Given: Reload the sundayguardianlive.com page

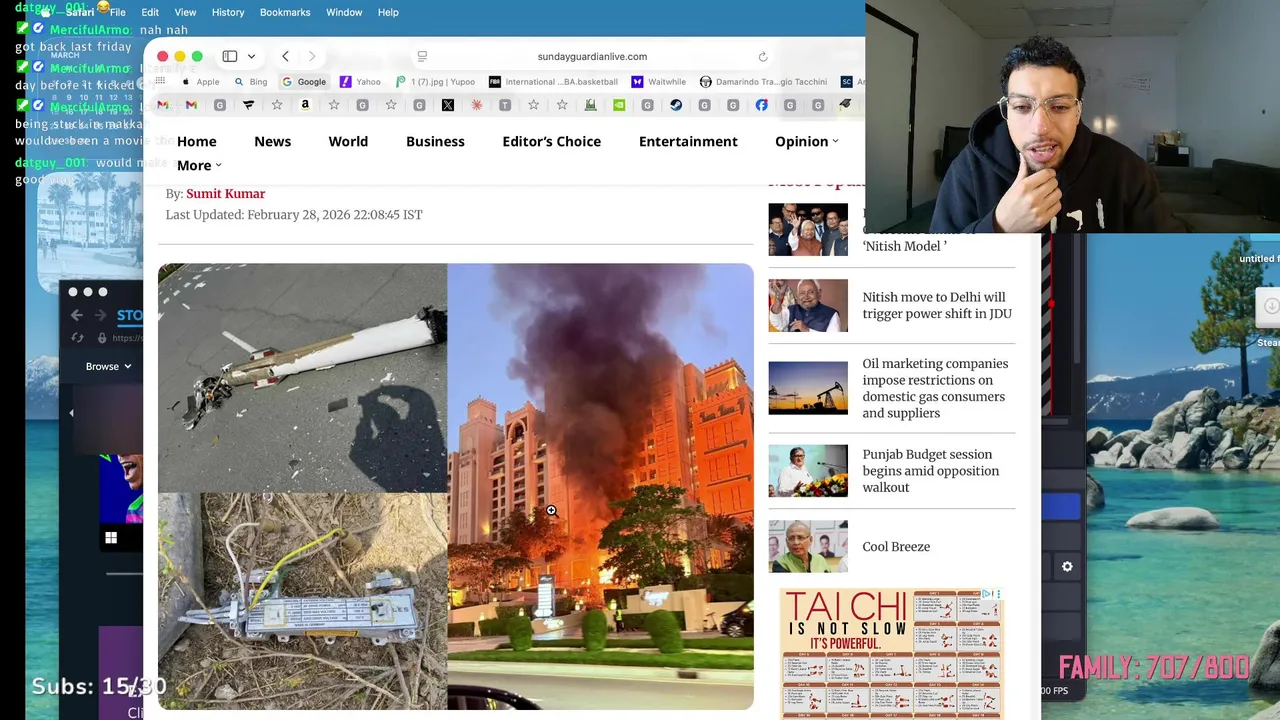Looking at the screenshot, I should pyautogui.click(x=763, y=57).
